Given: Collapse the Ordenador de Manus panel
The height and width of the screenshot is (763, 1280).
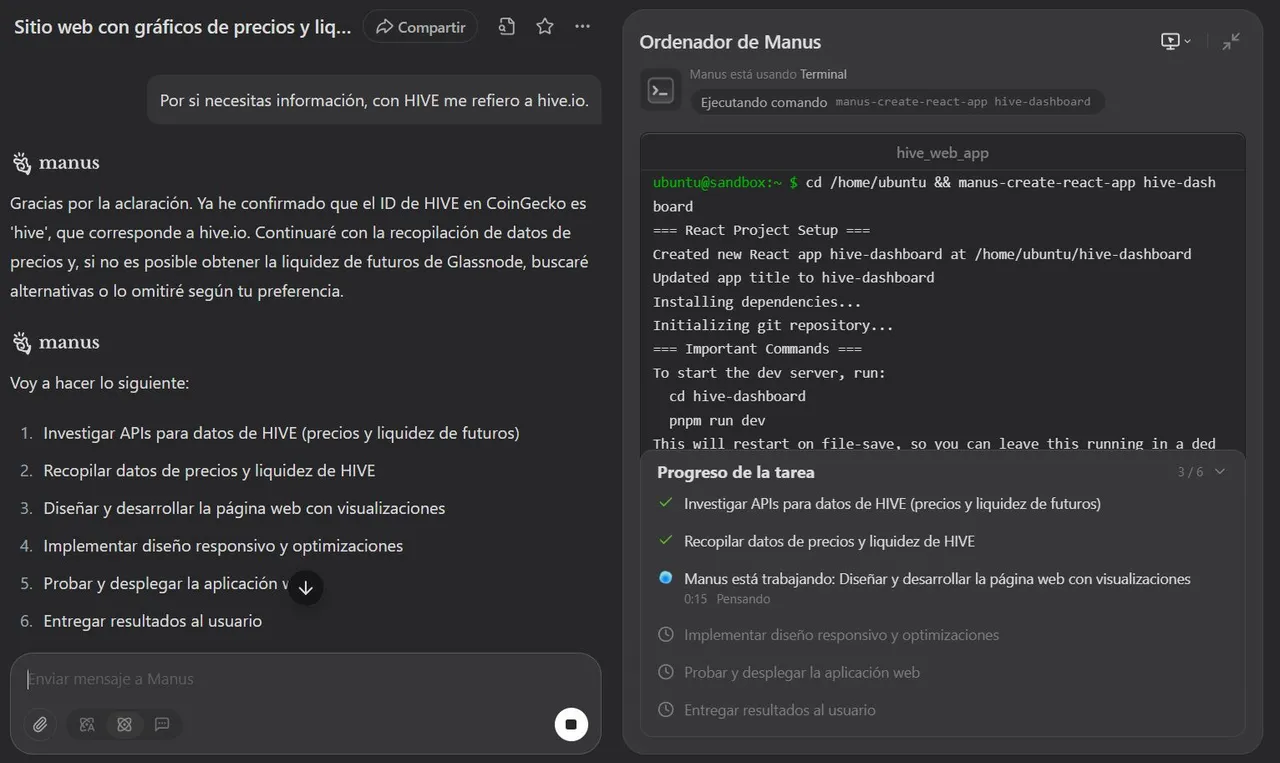Looking at the screenshot, I should (x=1231, y=41).
